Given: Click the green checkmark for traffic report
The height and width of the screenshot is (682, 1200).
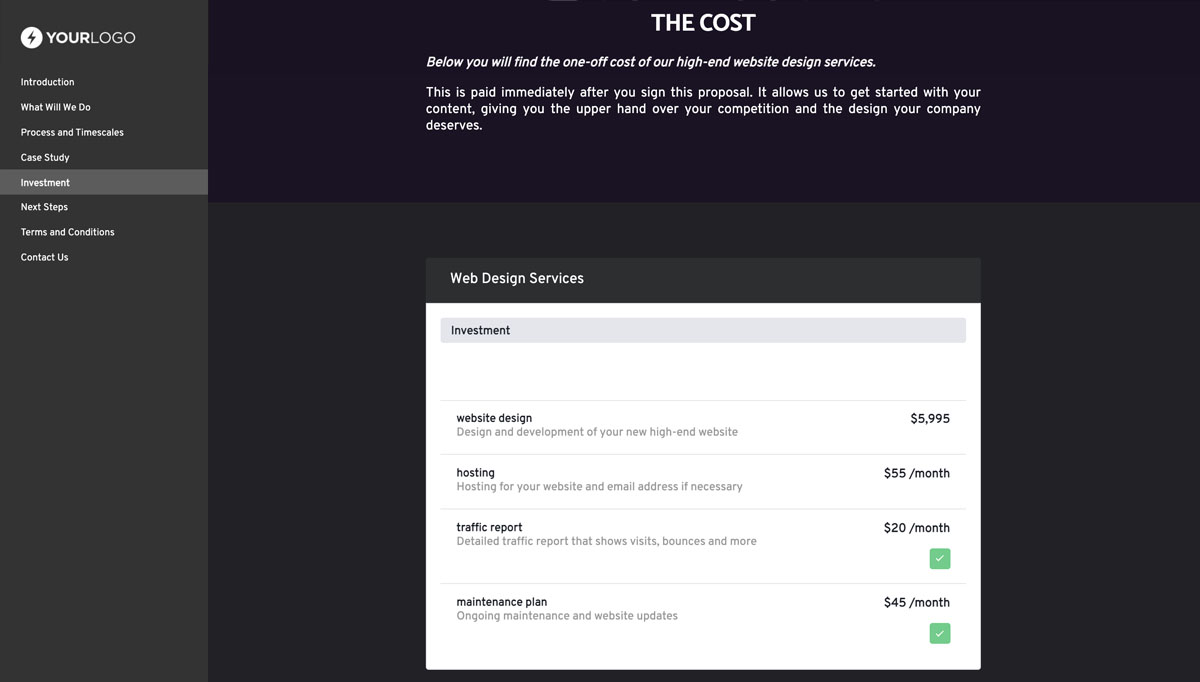Looking at the screenshot, I should point(939,558).
